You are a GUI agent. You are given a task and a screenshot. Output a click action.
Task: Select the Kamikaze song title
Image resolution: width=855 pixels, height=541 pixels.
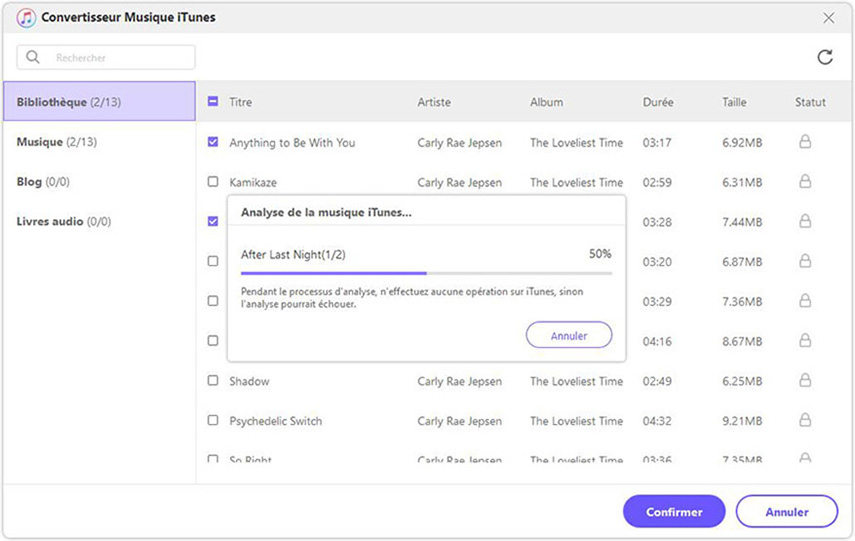pyautogui.click(x=252, y=182)
